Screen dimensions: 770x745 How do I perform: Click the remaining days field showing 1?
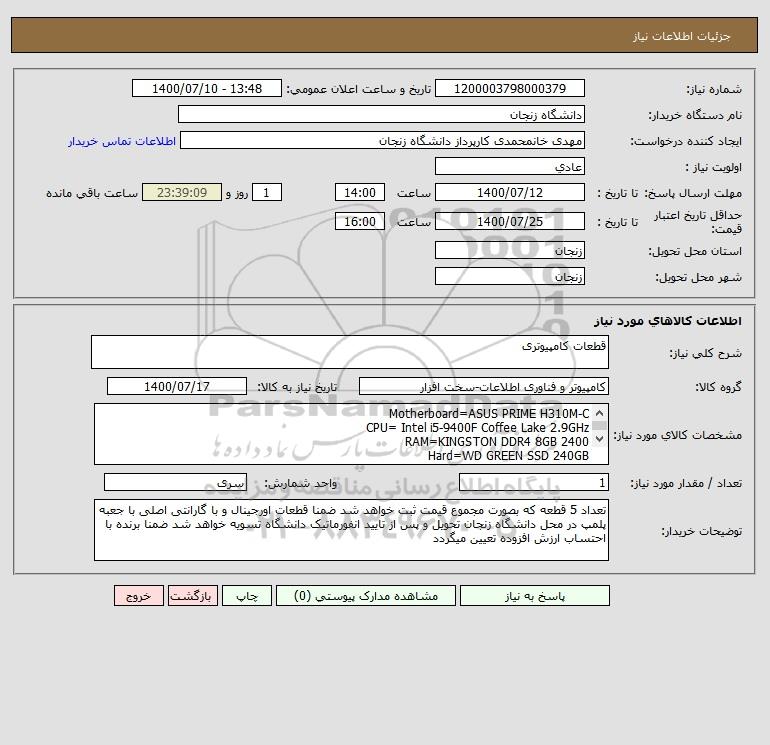[x=267, y=193]
